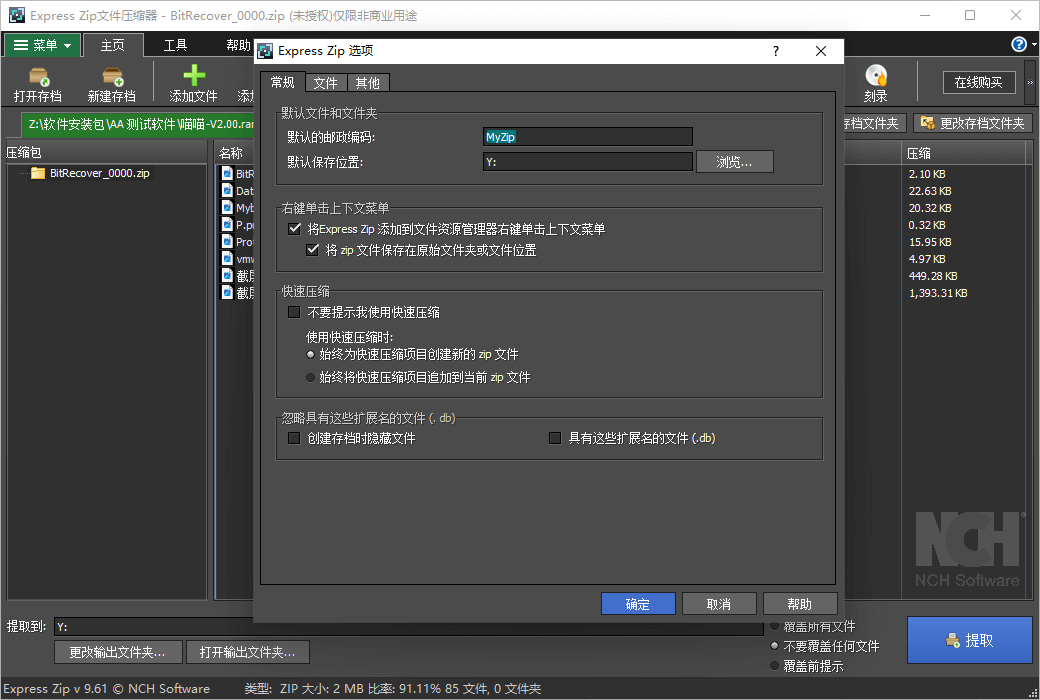The height and width of the screenshot is (700, 1040).
Task: Toggle 将Express Zip添加到文件资源管理器右键单击上下文菜单 checkbox
Action: point(294,229)
